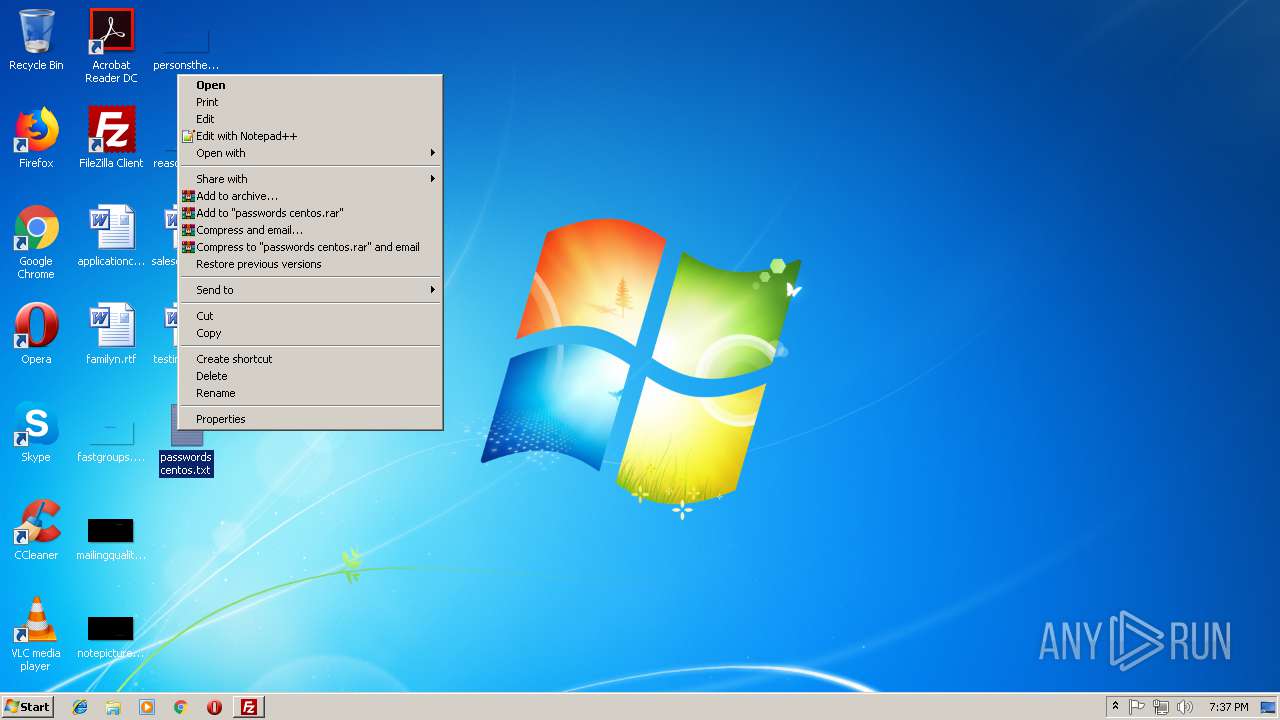Choose Add to "passwords centos.rar"
Screen dimensions: 1280x720
(310, 213)
